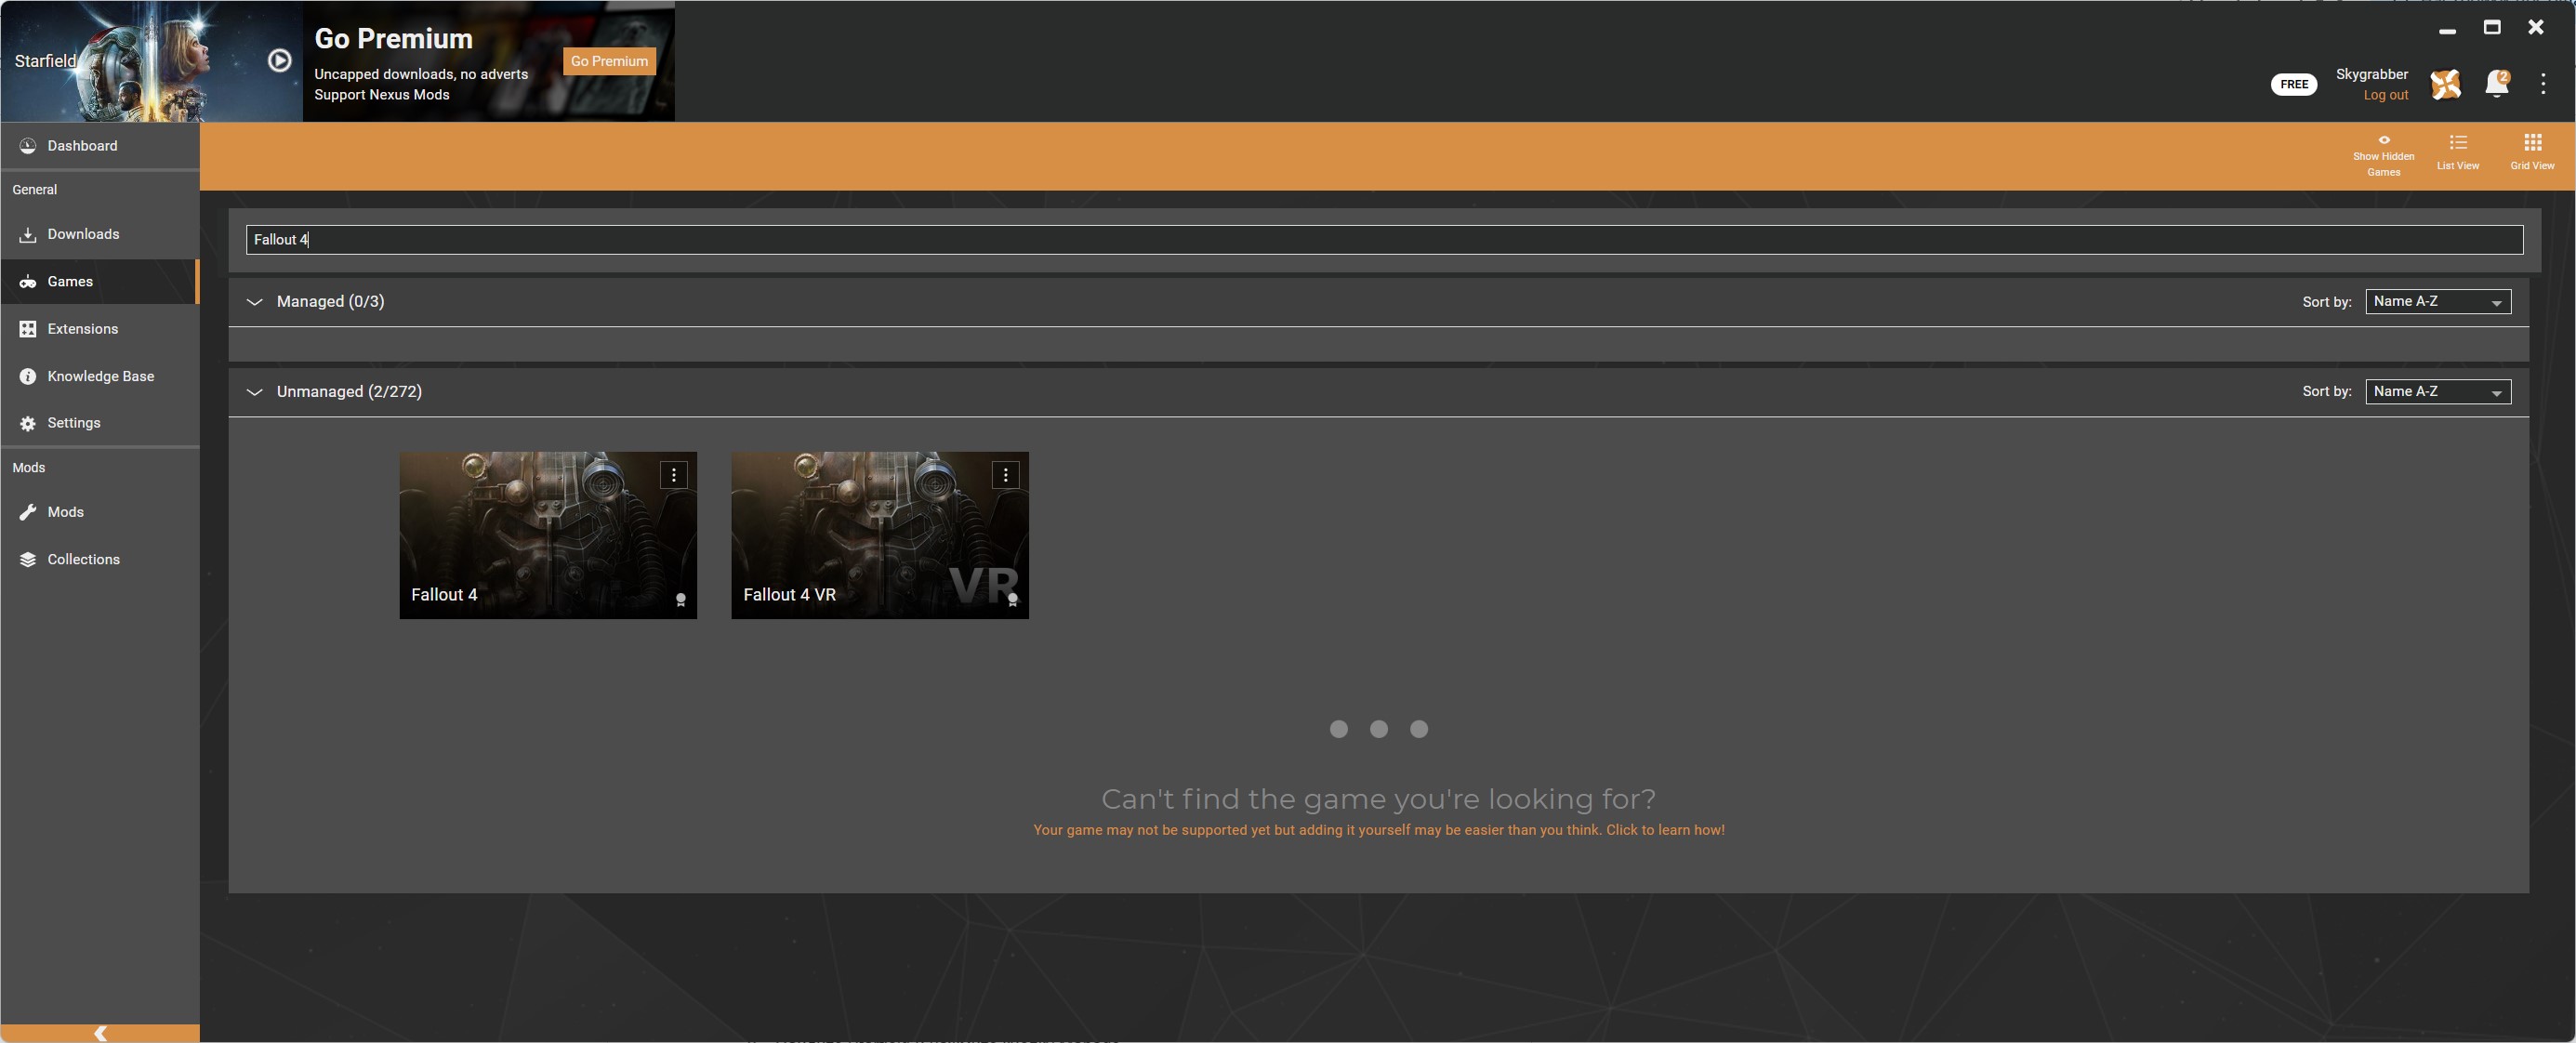Click the Settings gear icon
The height and width of the screenshot is (1043, 2576).
point(28,424)
